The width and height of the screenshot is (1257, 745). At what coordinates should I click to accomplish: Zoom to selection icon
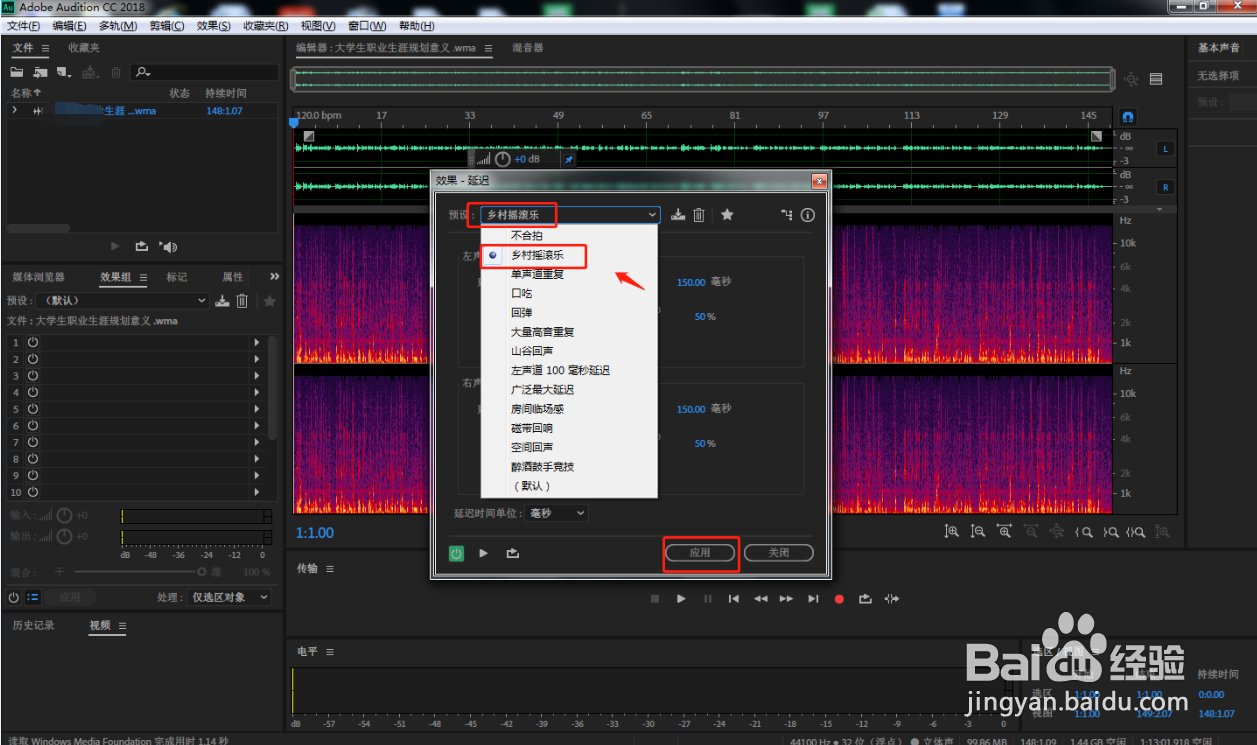click(x=1136, y=532)
